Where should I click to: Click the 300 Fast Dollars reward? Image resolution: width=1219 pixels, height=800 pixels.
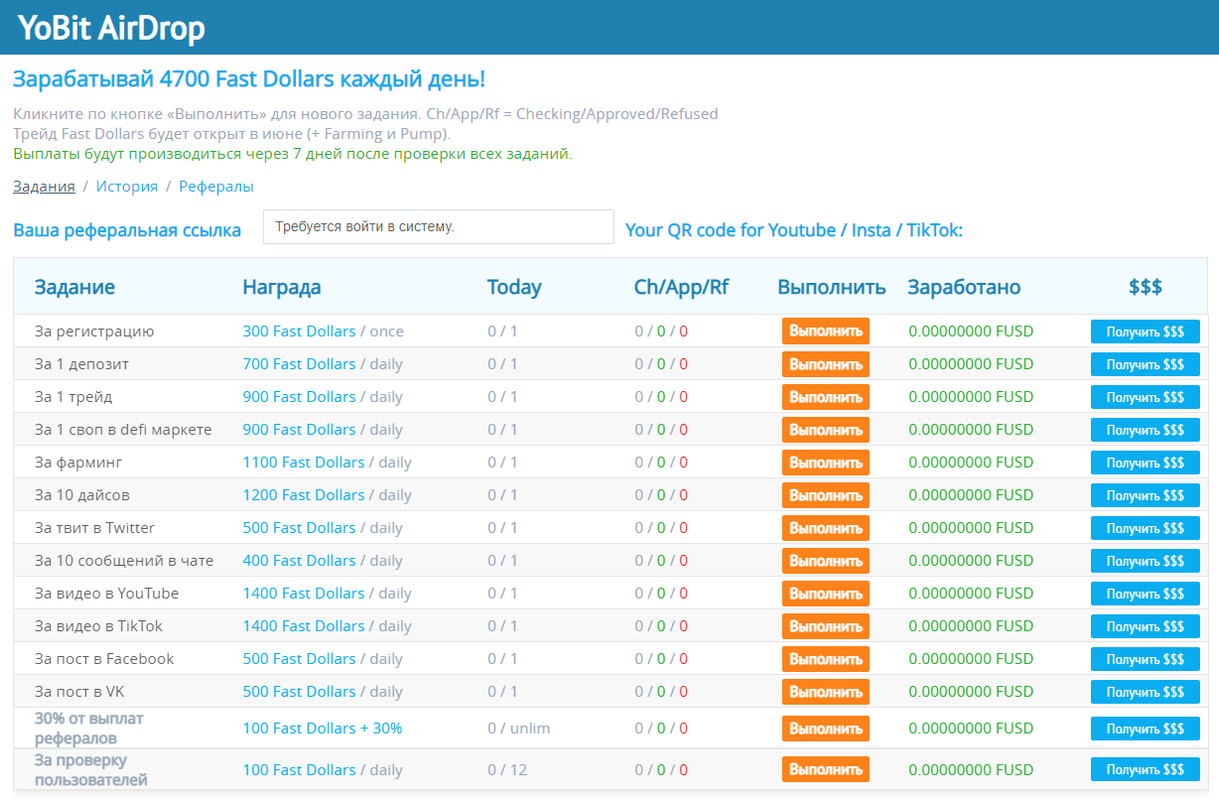[299, 331]
